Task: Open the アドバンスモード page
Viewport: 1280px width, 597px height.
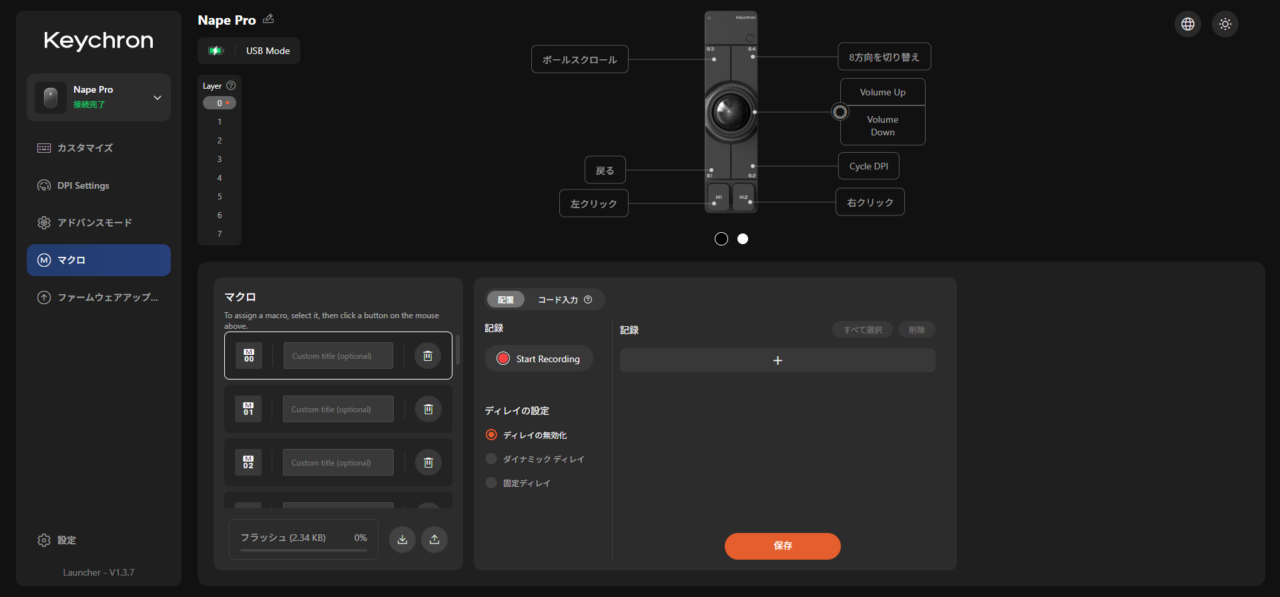Action: [x=99, y=223]
